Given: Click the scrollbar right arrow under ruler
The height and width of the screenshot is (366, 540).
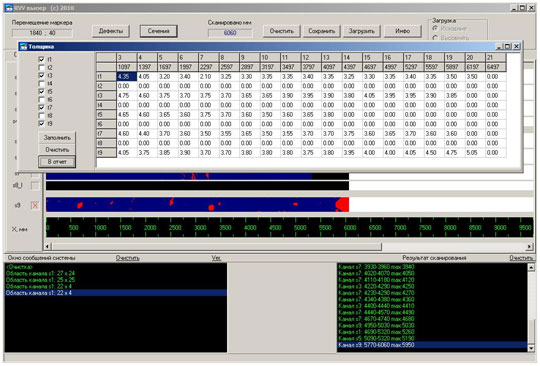Looking at the screenshot, I should click(530, 247).
